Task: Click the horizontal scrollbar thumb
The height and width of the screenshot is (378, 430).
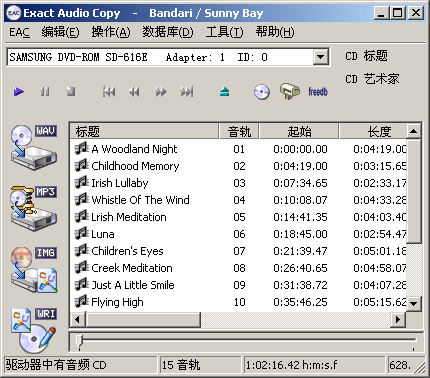Action: point(143,319)
